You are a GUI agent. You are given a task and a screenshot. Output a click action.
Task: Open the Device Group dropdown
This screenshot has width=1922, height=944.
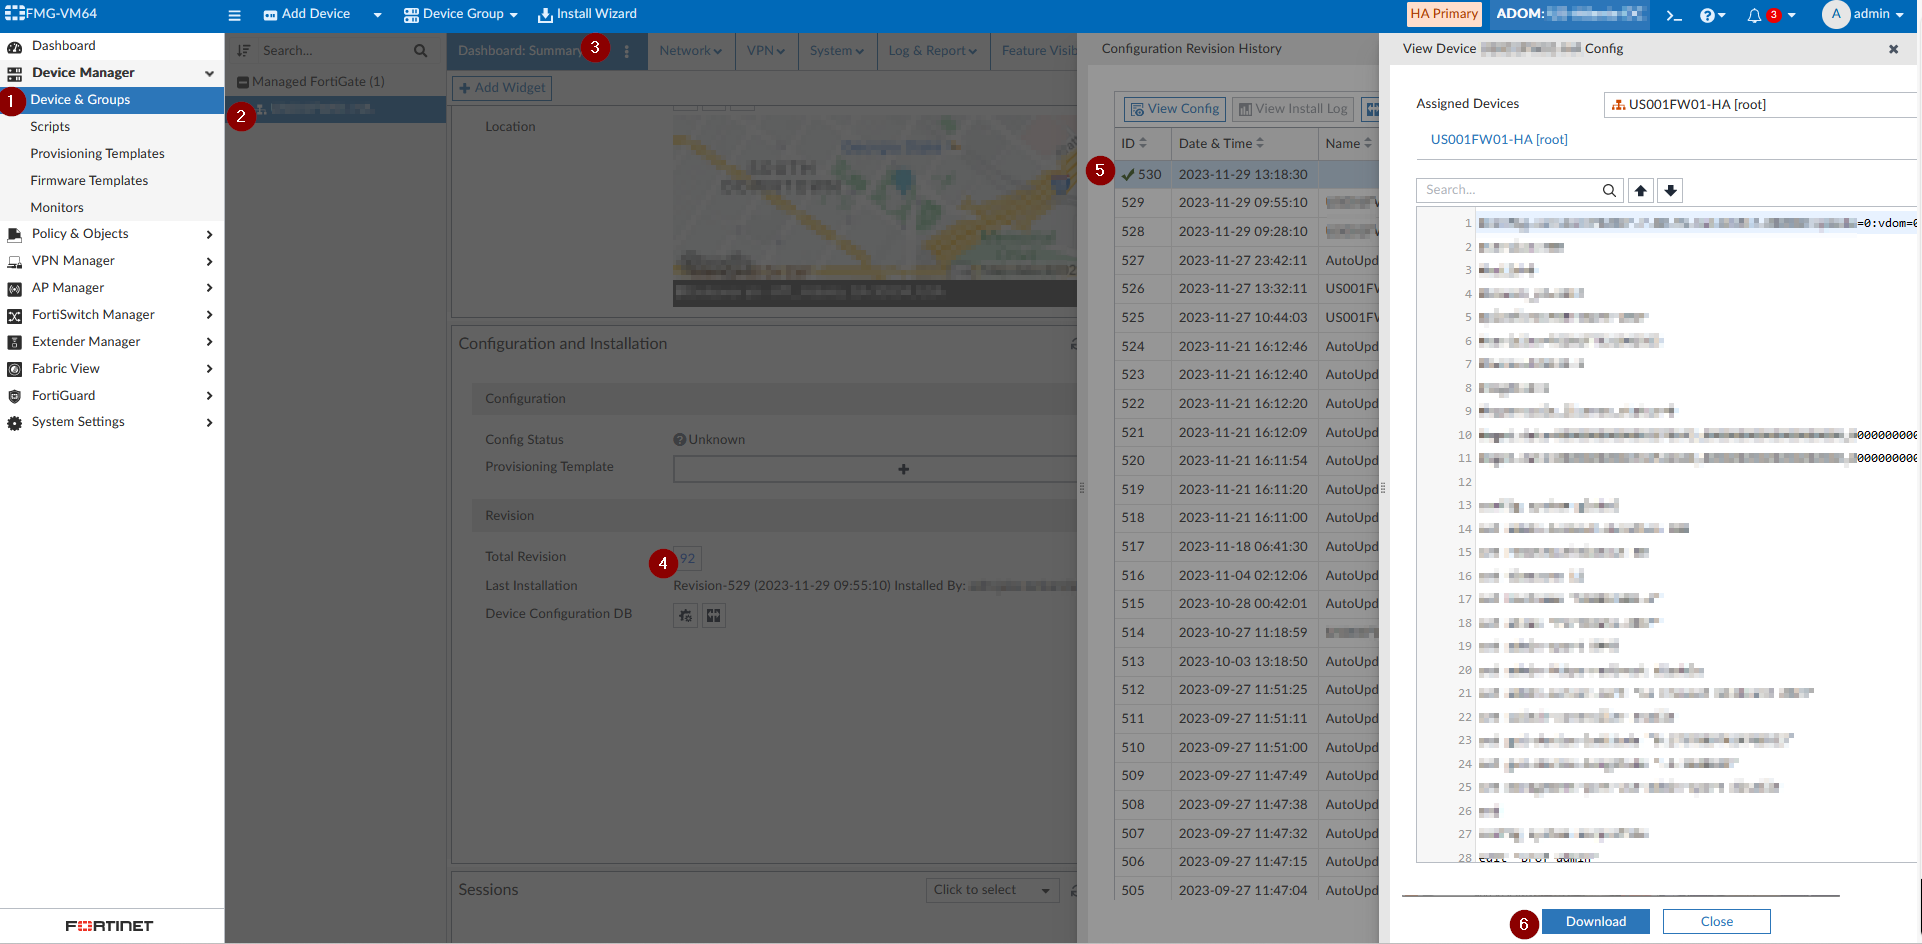coord(460,14)
